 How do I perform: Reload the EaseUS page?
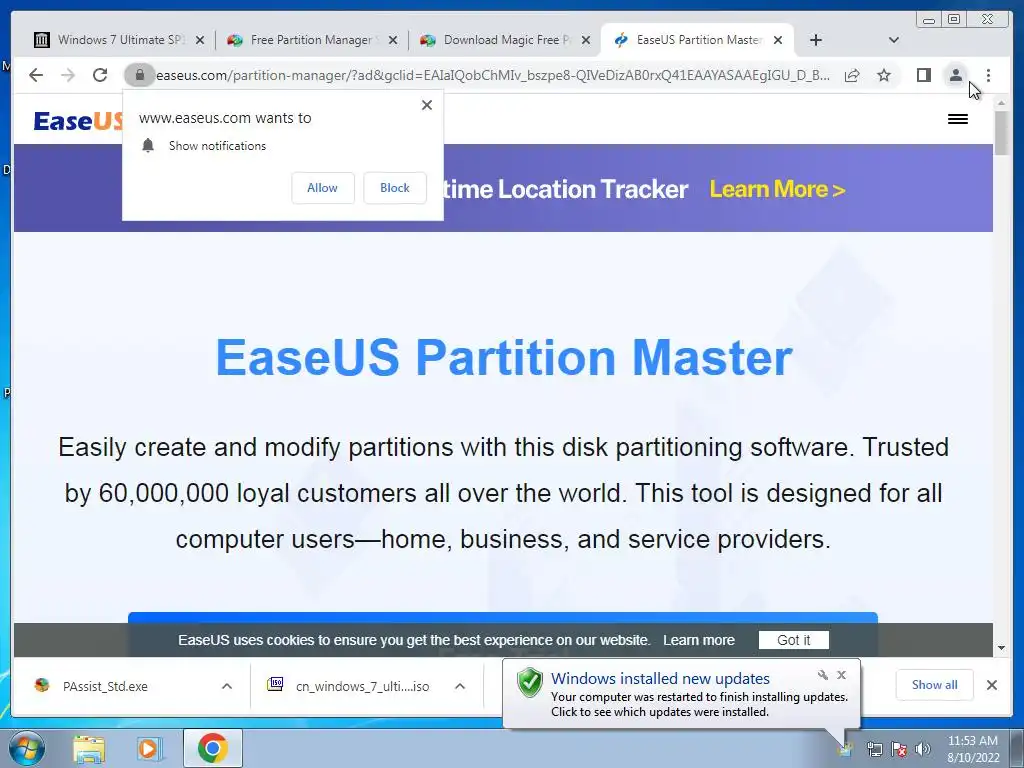[100, 75]
